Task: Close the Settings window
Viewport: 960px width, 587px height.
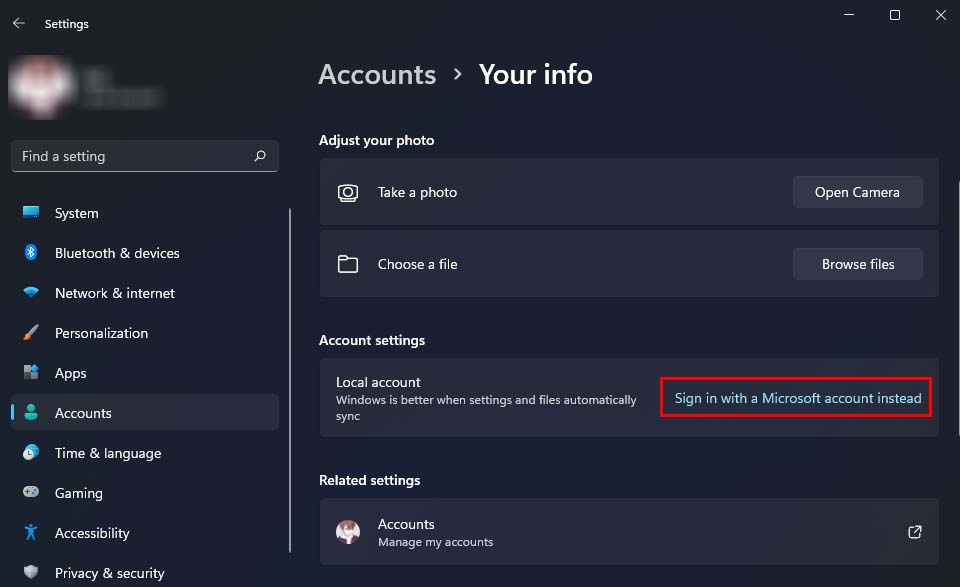Action: click(x=940, y=15)
